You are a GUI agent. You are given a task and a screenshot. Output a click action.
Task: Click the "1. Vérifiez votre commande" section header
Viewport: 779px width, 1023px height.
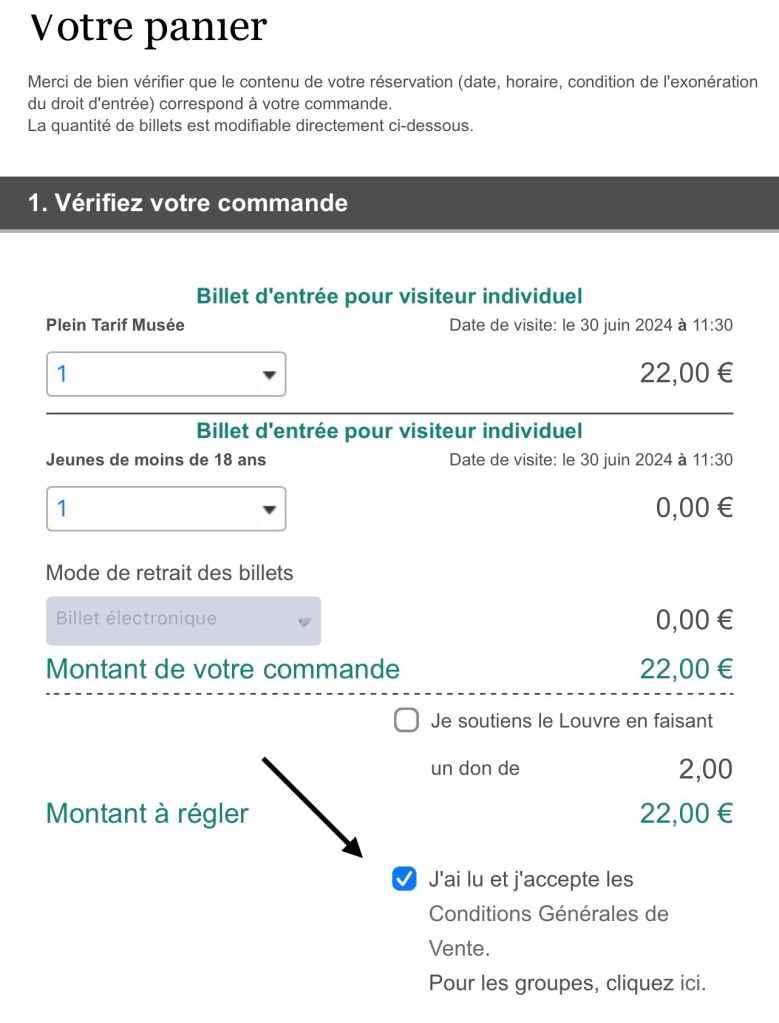tap(188, 203)
